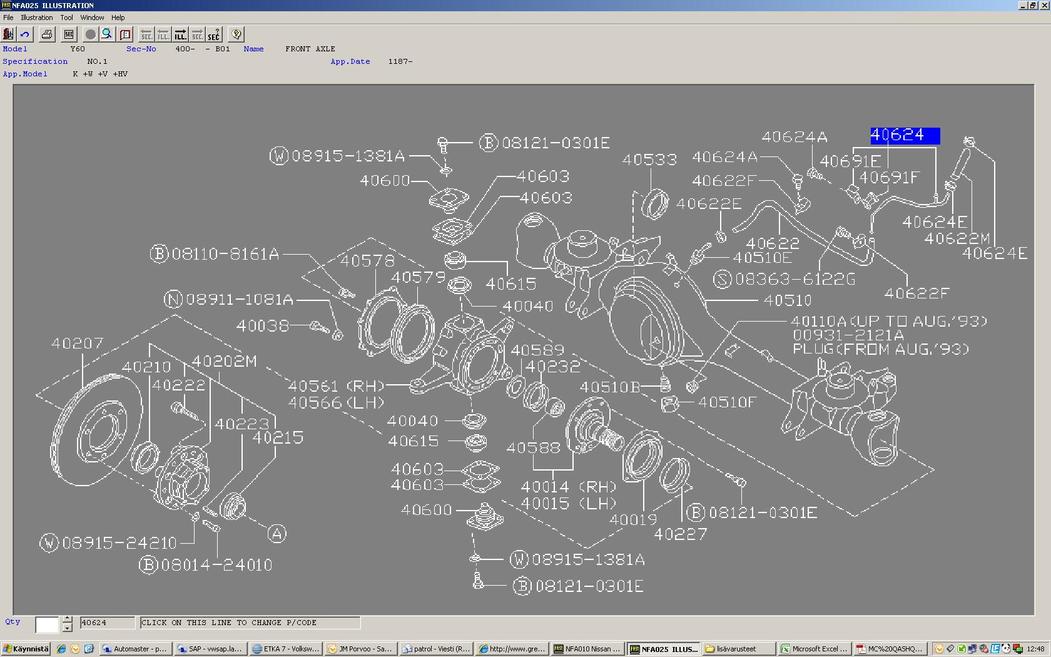Switch to Microsoft Excel in the taskbar
Viewport: 1051px width, 657px height.
[814, 649]
